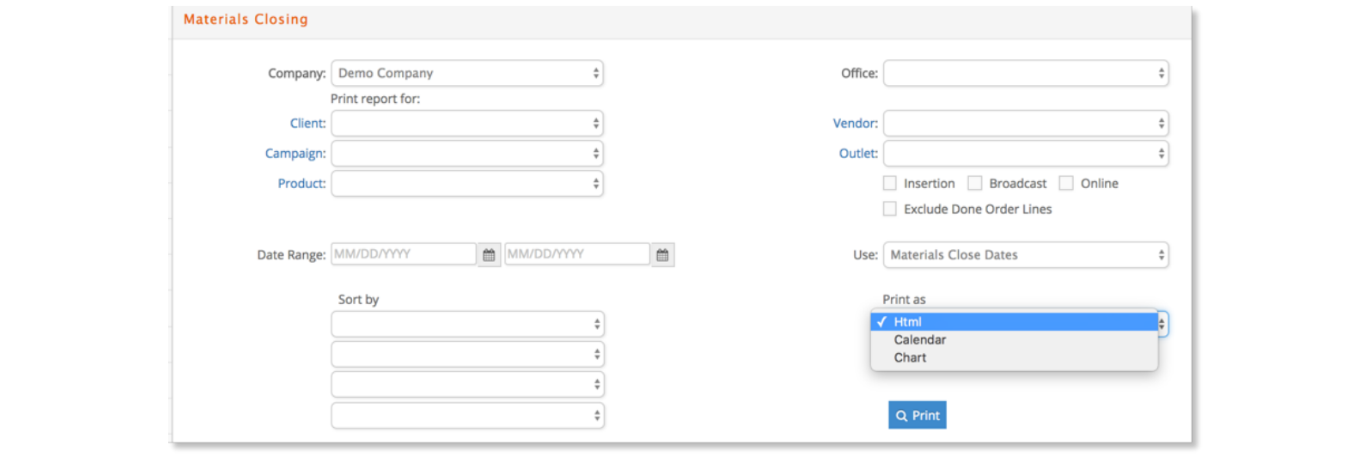This screenshot has height=460, width=1371.
Task: Click the 'Print as' heading text
Action: pyautogui.click(x=904, y=299)
